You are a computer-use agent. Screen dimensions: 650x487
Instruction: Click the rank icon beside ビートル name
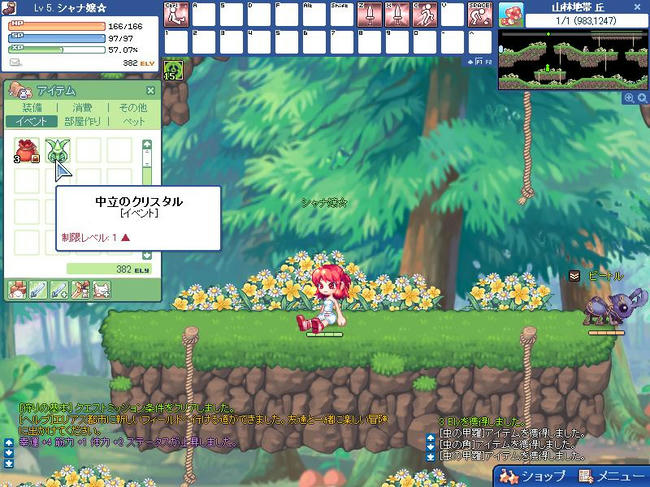574,276
